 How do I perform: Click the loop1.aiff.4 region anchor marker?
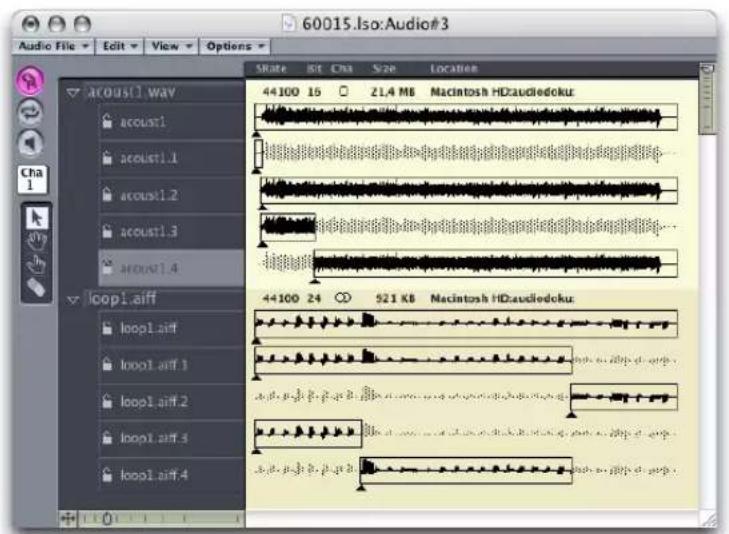(361, 488)
